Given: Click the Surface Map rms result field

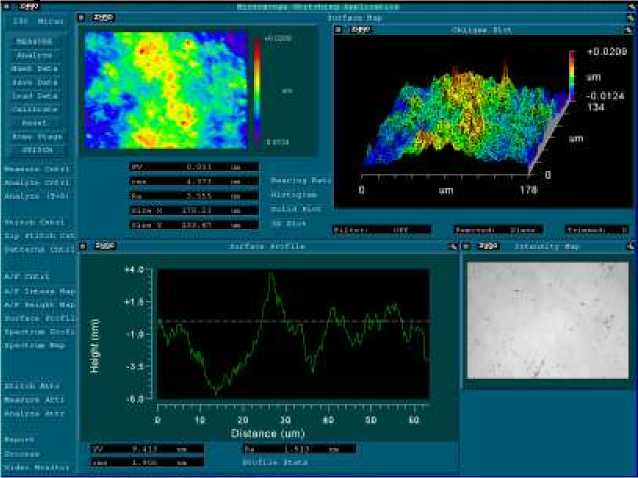Looking at the screenshot, I should click(194, 181).
